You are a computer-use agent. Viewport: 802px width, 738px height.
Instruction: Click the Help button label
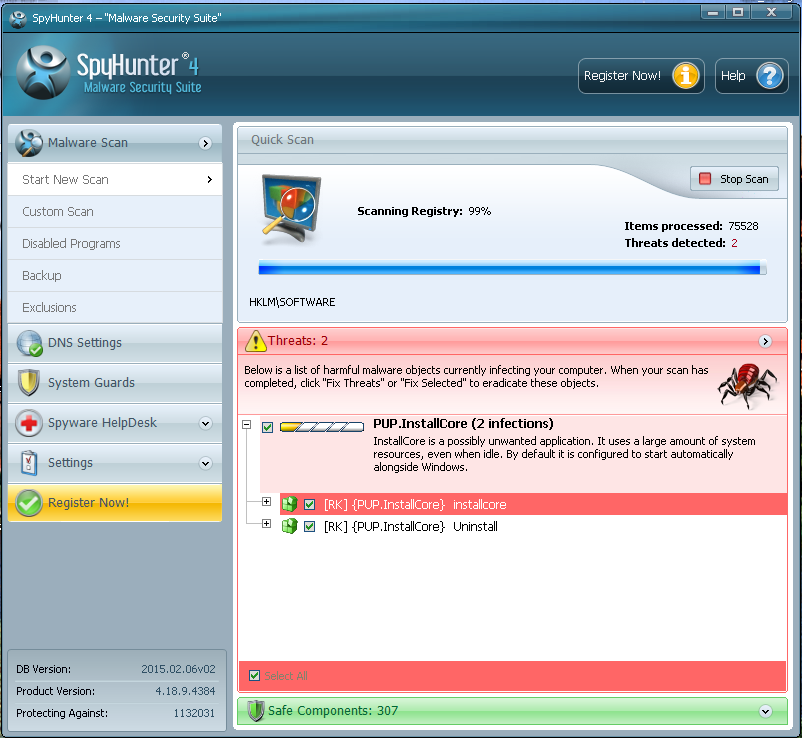tap(733, 76)
